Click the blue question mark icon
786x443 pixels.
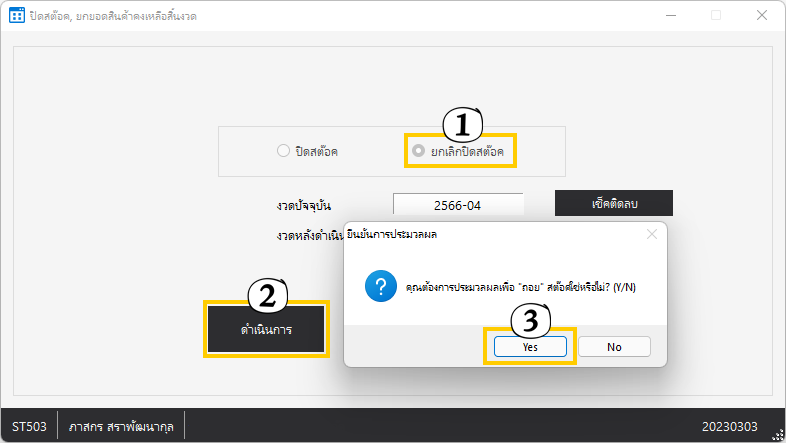378,286
